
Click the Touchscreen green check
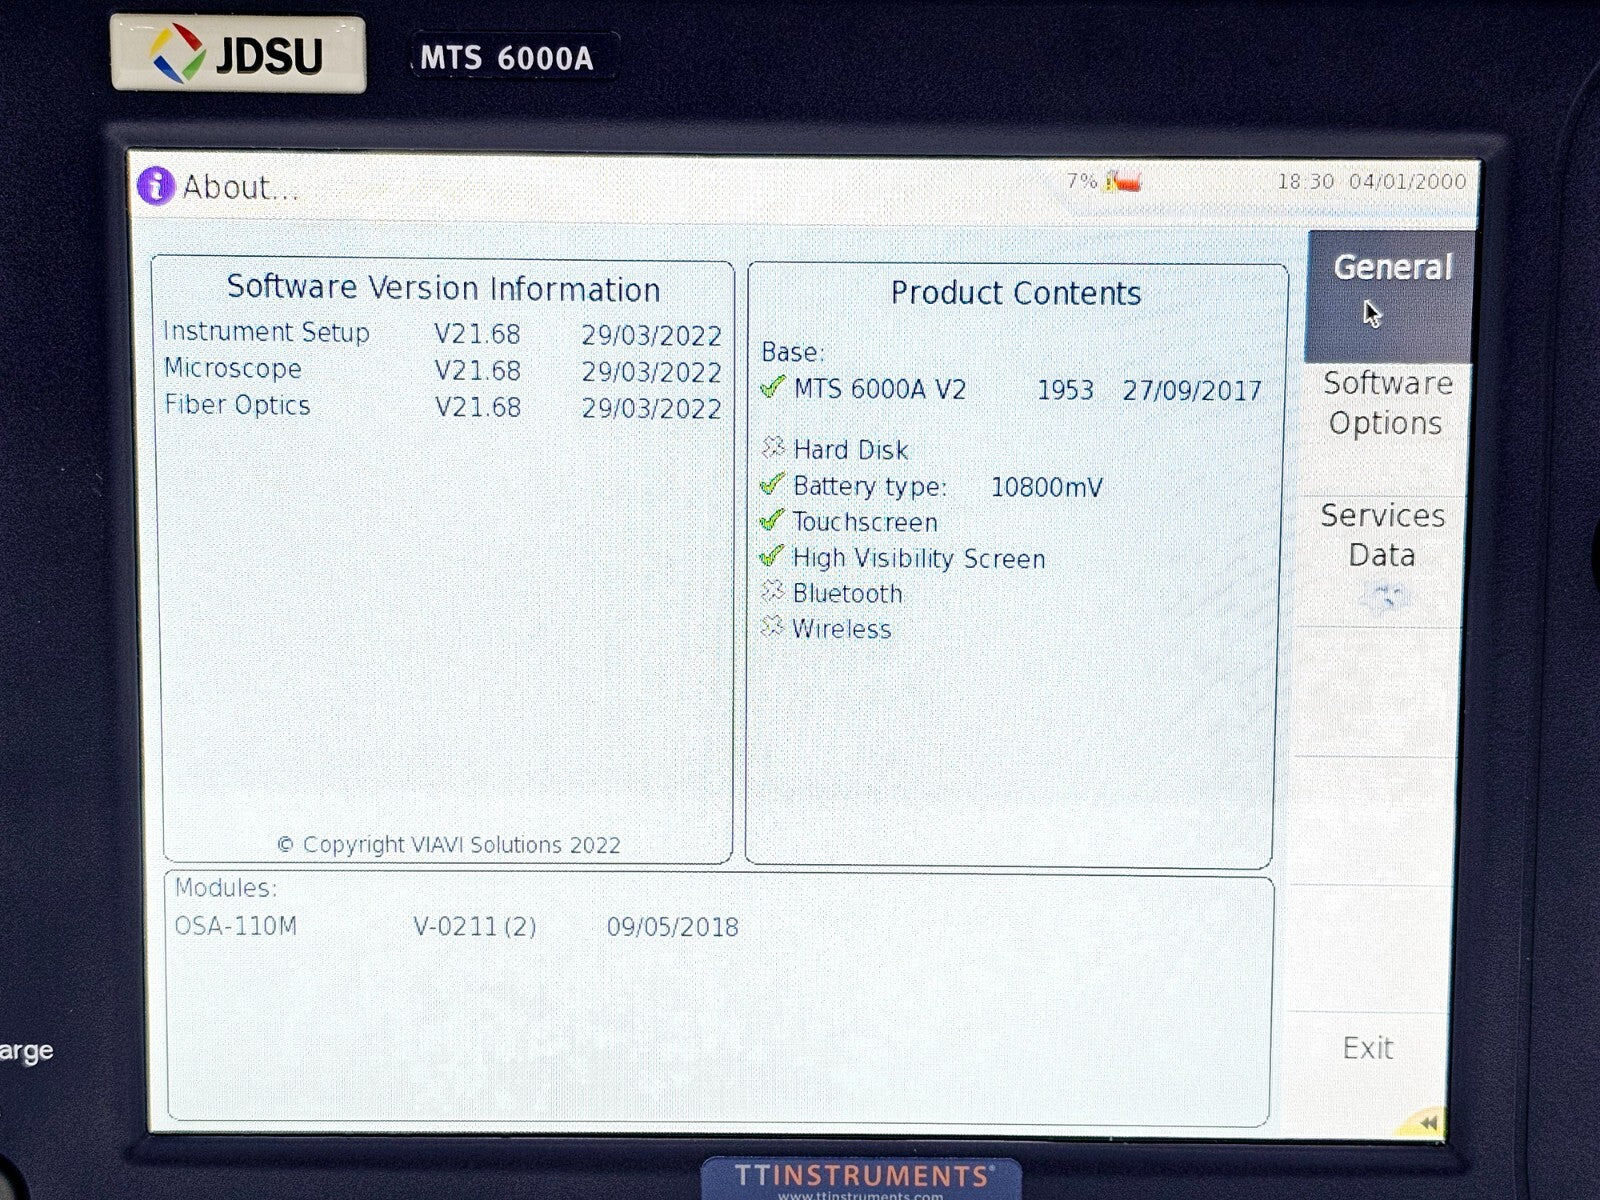click(771, 520)
